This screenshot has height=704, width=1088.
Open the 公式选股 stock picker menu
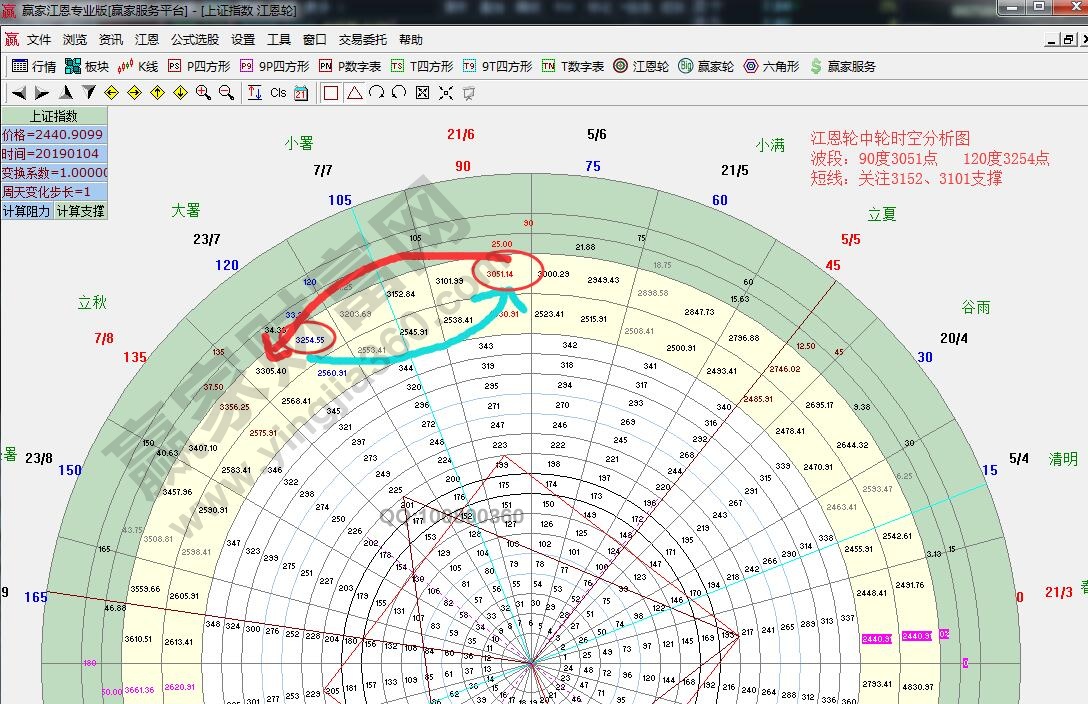click(192, 40)
